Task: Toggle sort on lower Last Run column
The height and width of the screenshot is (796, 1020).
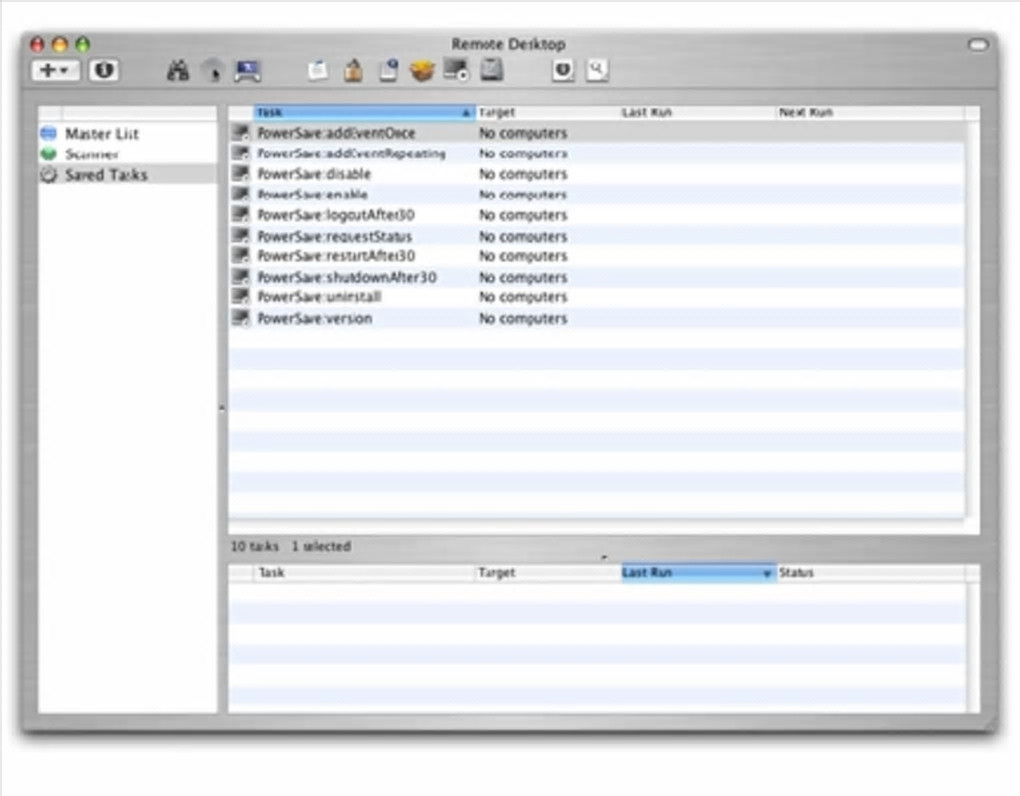Action: (699, 573)
